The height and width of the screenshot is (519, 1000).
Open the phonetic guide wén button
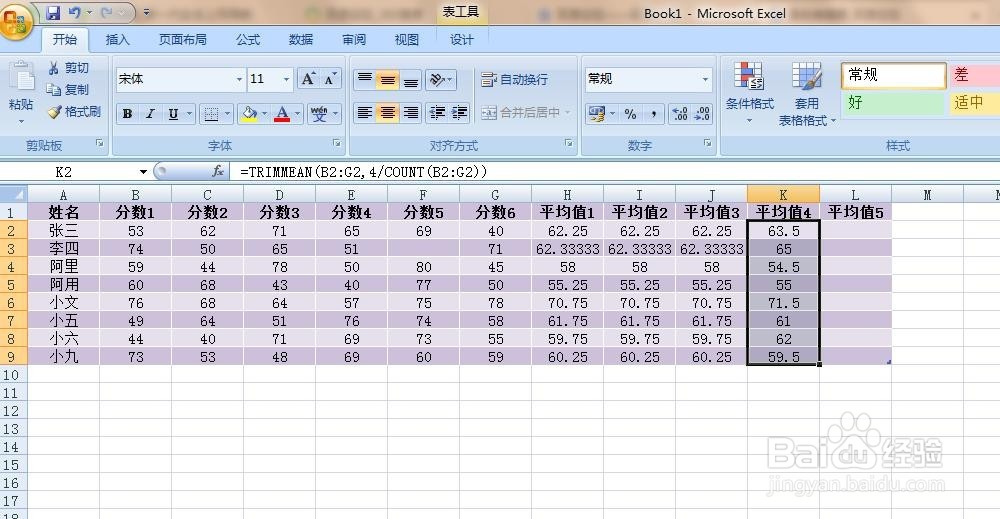click(319, 113)
